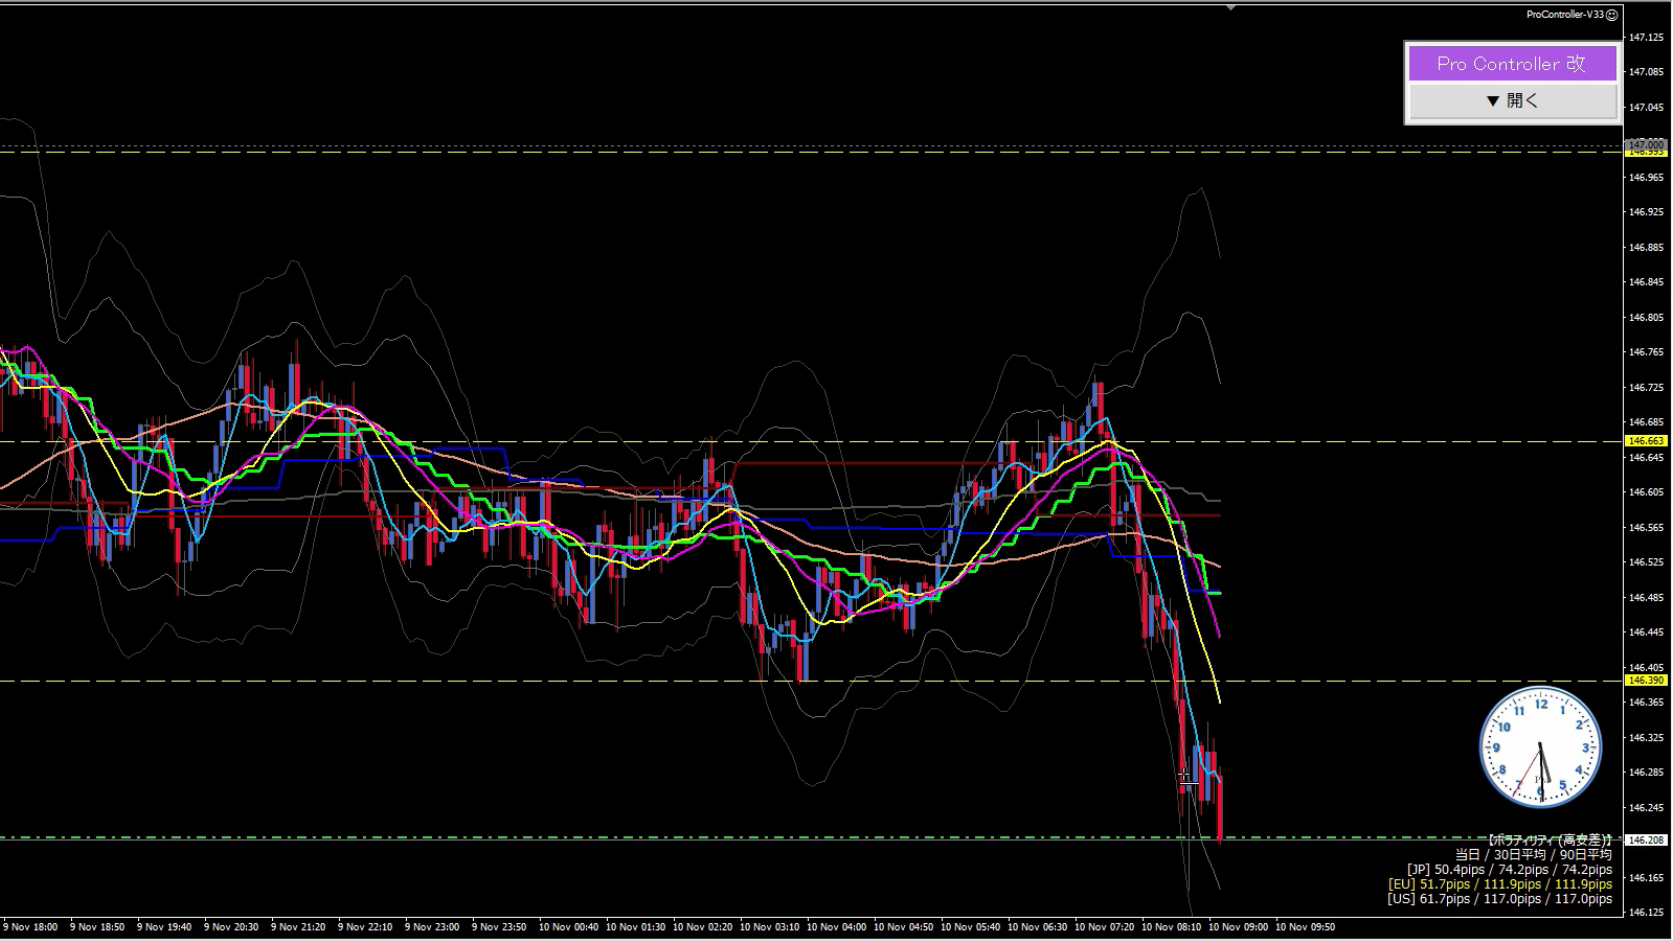1673x941 pixels.
Task: Click the 146.208 current price label
Action: (1646, 840)
